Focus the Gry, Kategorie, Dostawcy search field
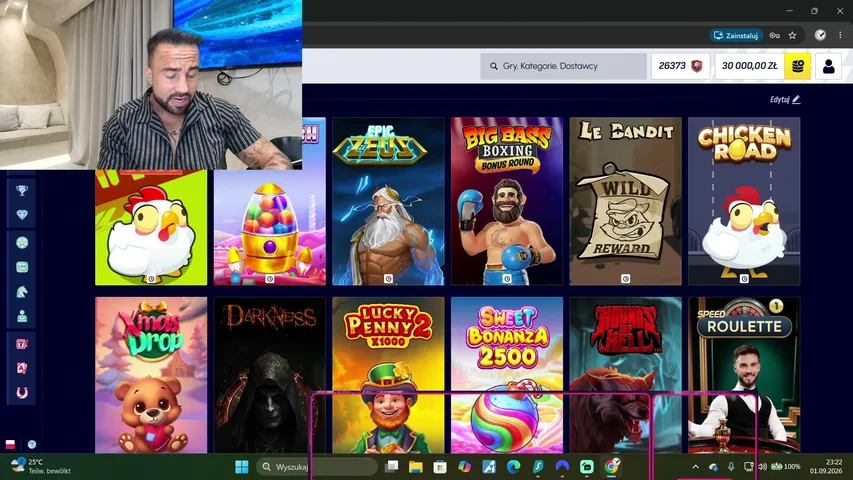The height and width of the screenshot is (480, 853). 564,66
